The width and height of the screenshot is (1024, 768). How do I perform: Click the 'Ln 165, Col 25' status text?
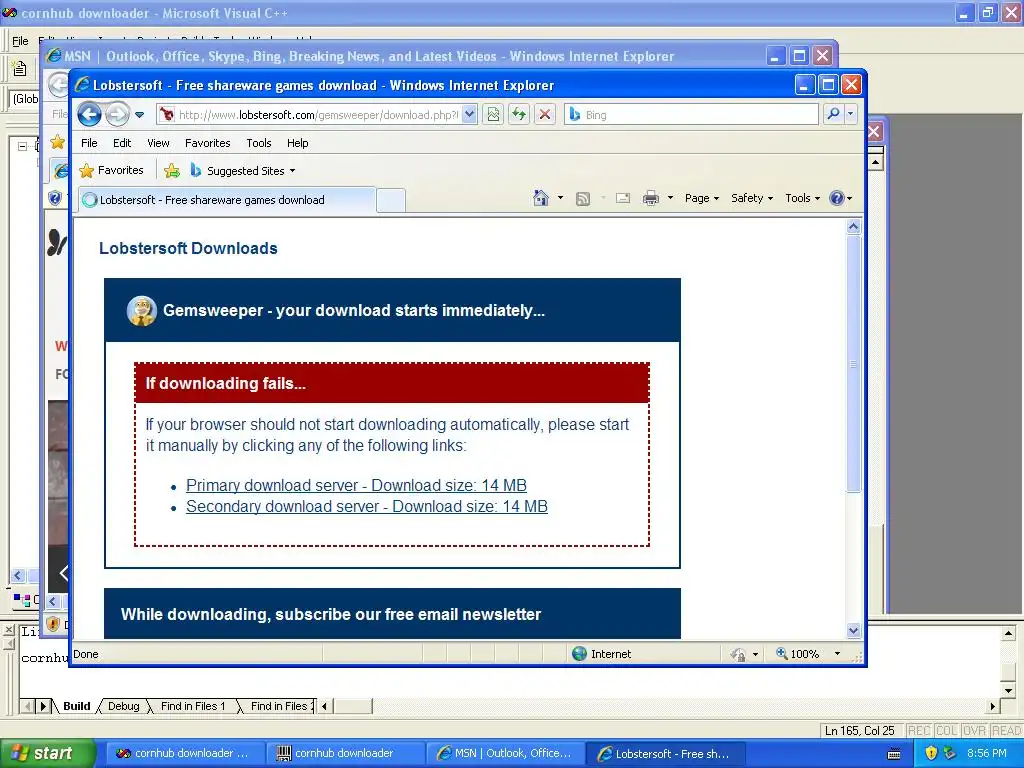[859, 730]
